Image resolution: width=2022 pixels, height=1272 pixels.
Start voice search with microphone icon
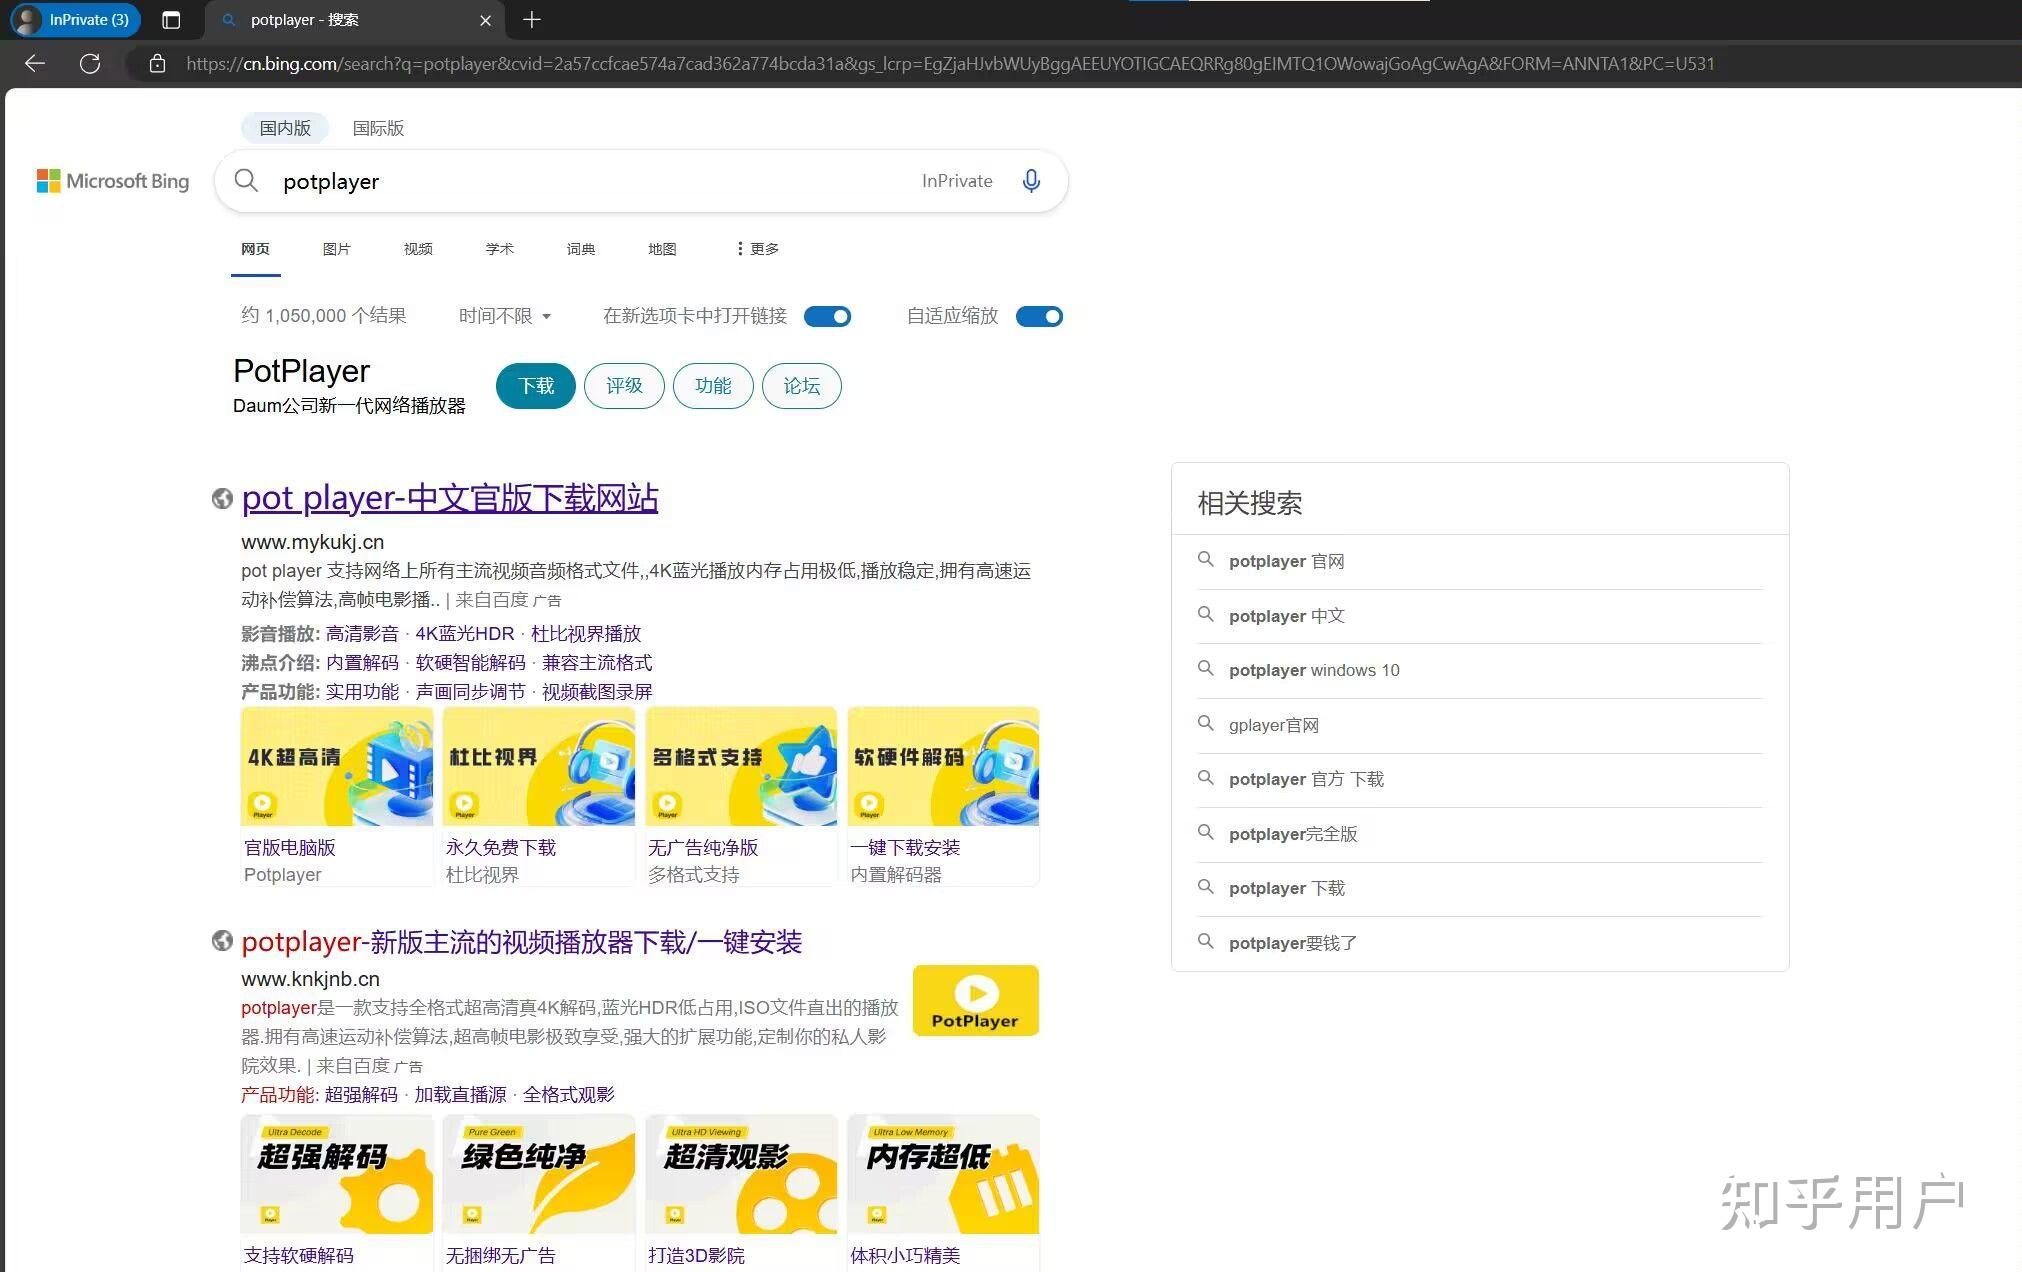tap(1031, 181)
